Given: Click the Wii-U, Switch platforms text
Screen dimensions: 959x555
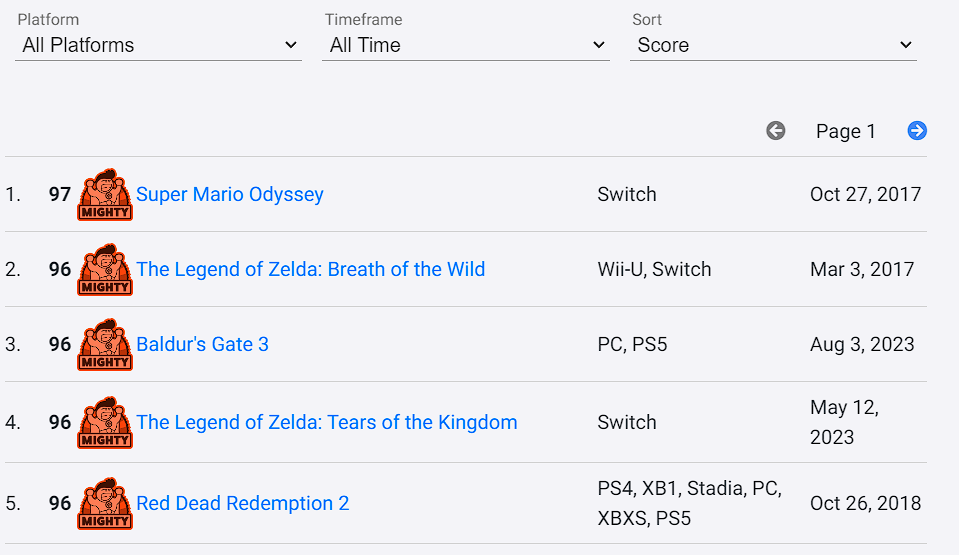Looking at the screenshot, I should (654, 269).
